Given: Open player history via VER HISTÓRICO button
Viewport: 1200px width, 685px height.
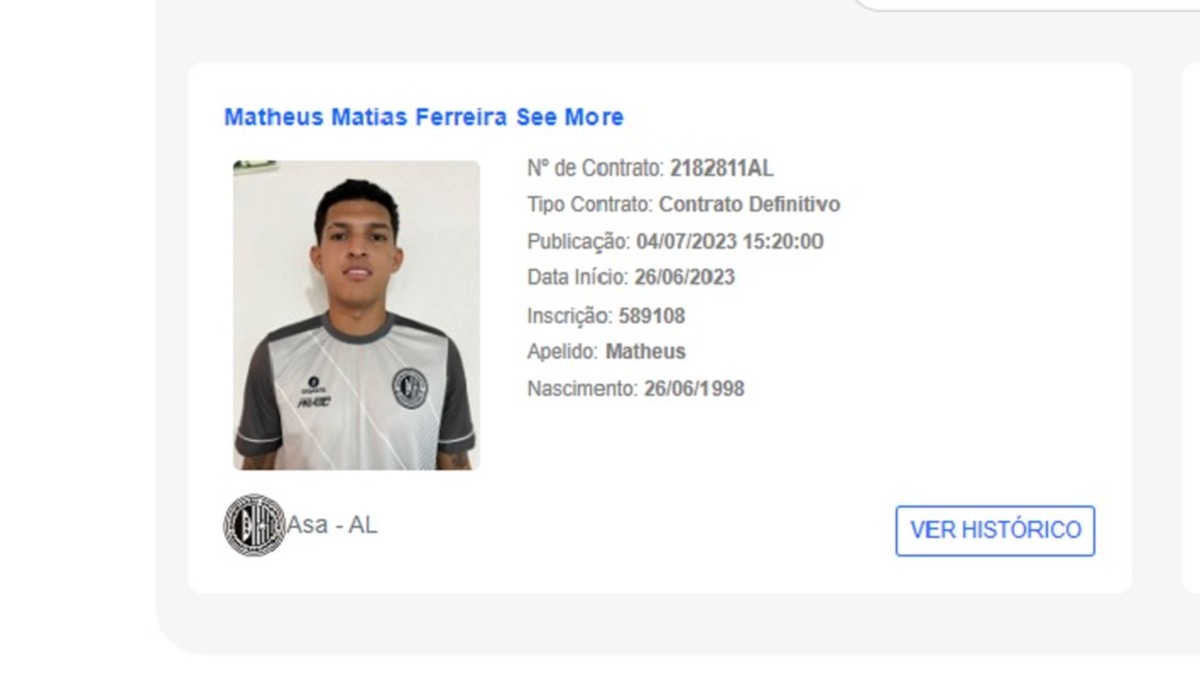Looking at the screenshot, I should [x=994, y=531].
